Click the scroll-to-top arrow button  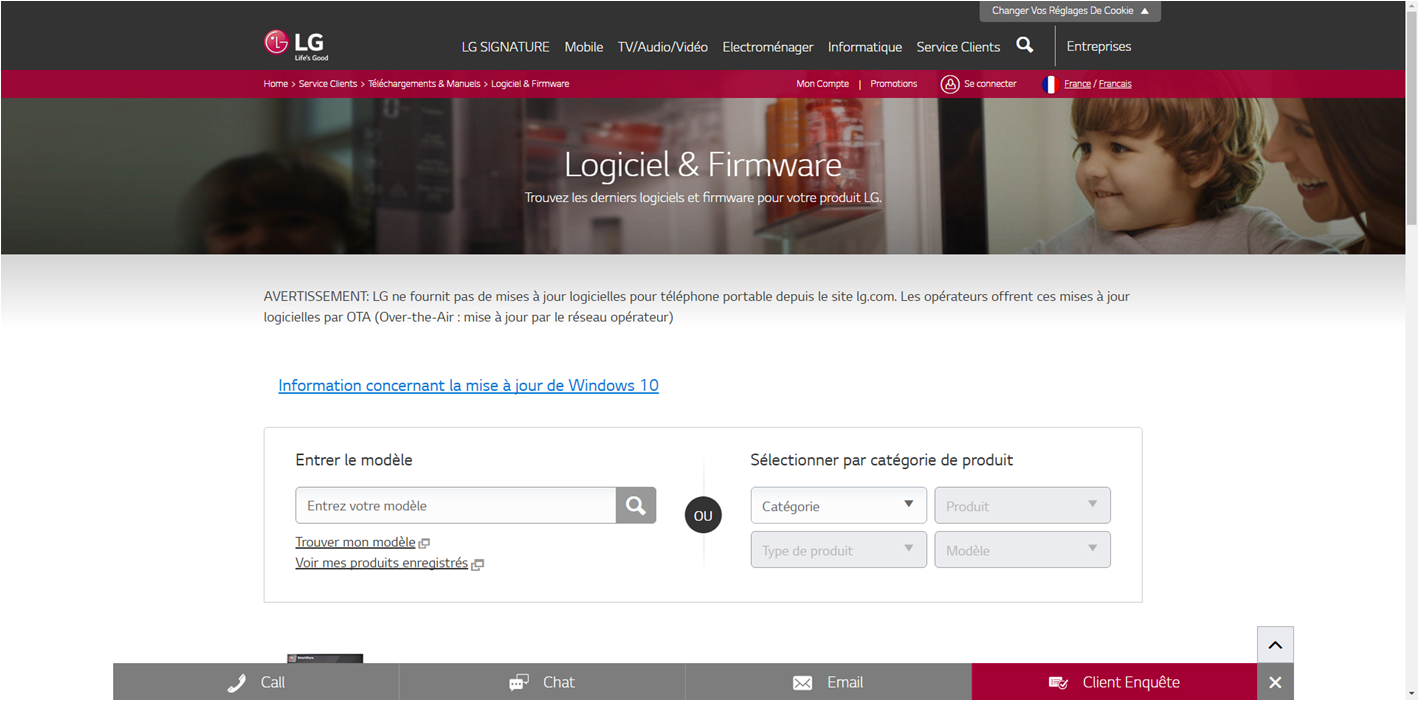pyautogui.click(x=1275, y=645)
